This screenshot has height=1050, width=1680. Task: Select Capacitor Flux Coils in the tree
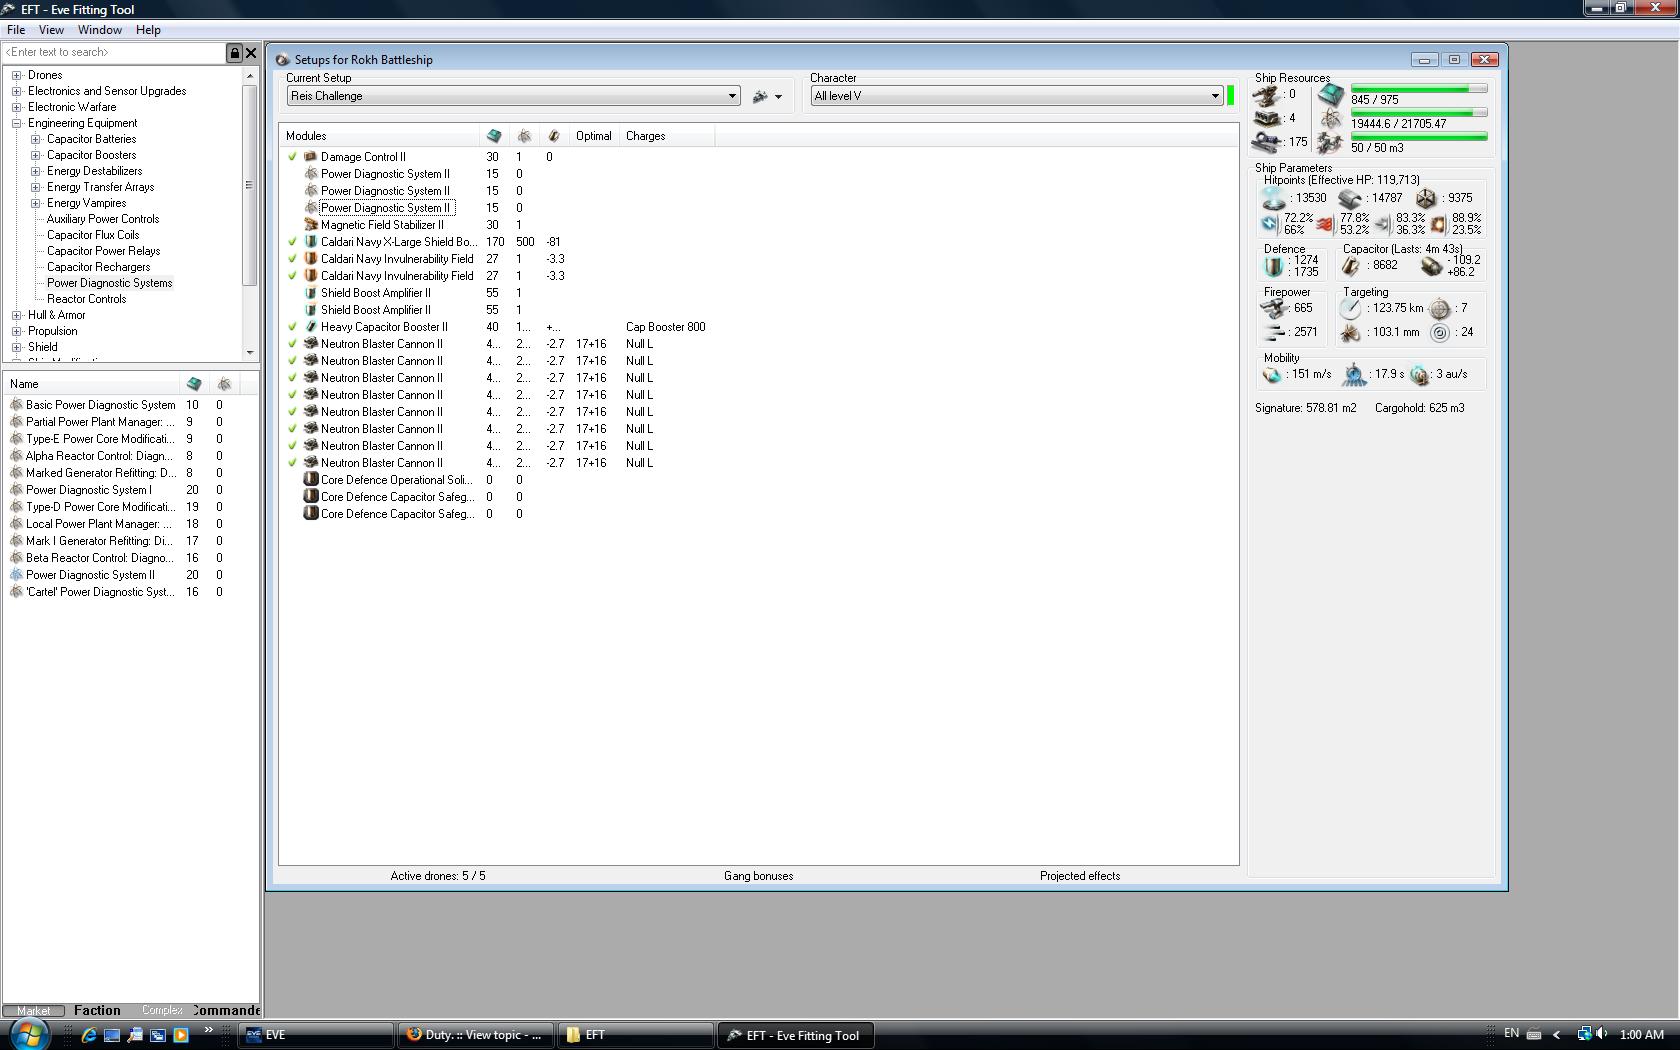pos(93,235)
